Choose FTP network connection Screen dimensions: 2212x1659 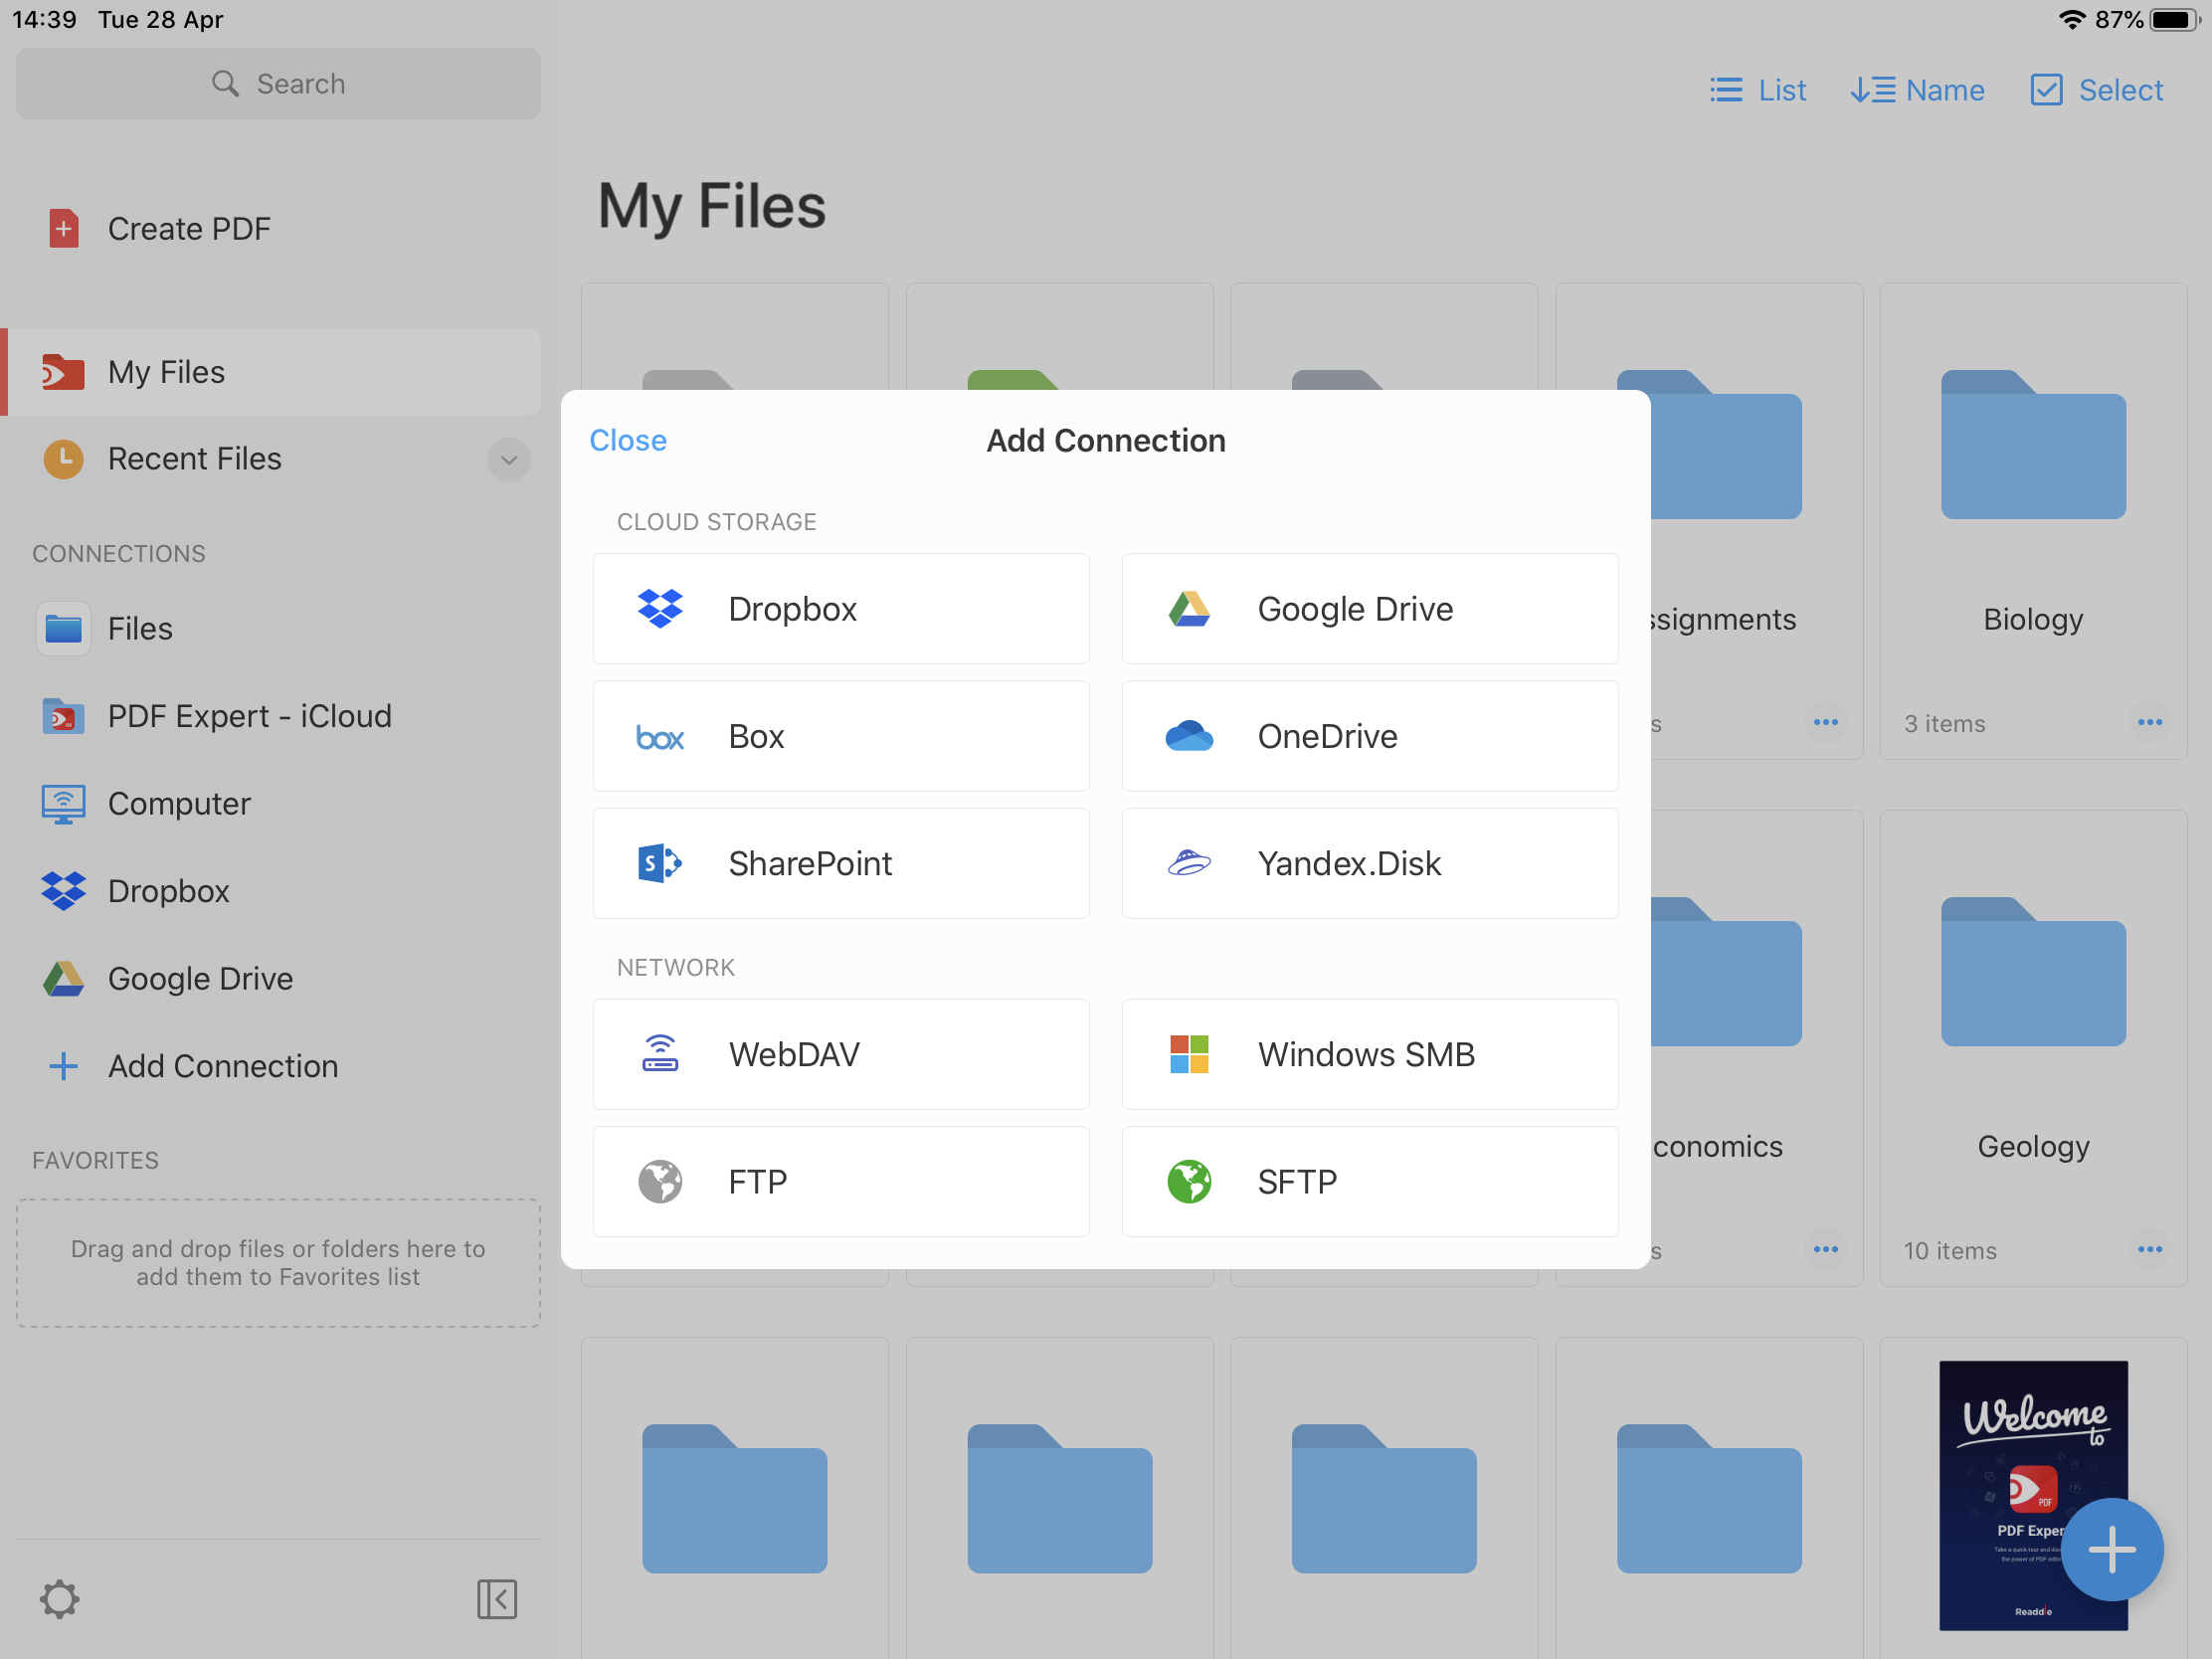tap(841, 1181)
